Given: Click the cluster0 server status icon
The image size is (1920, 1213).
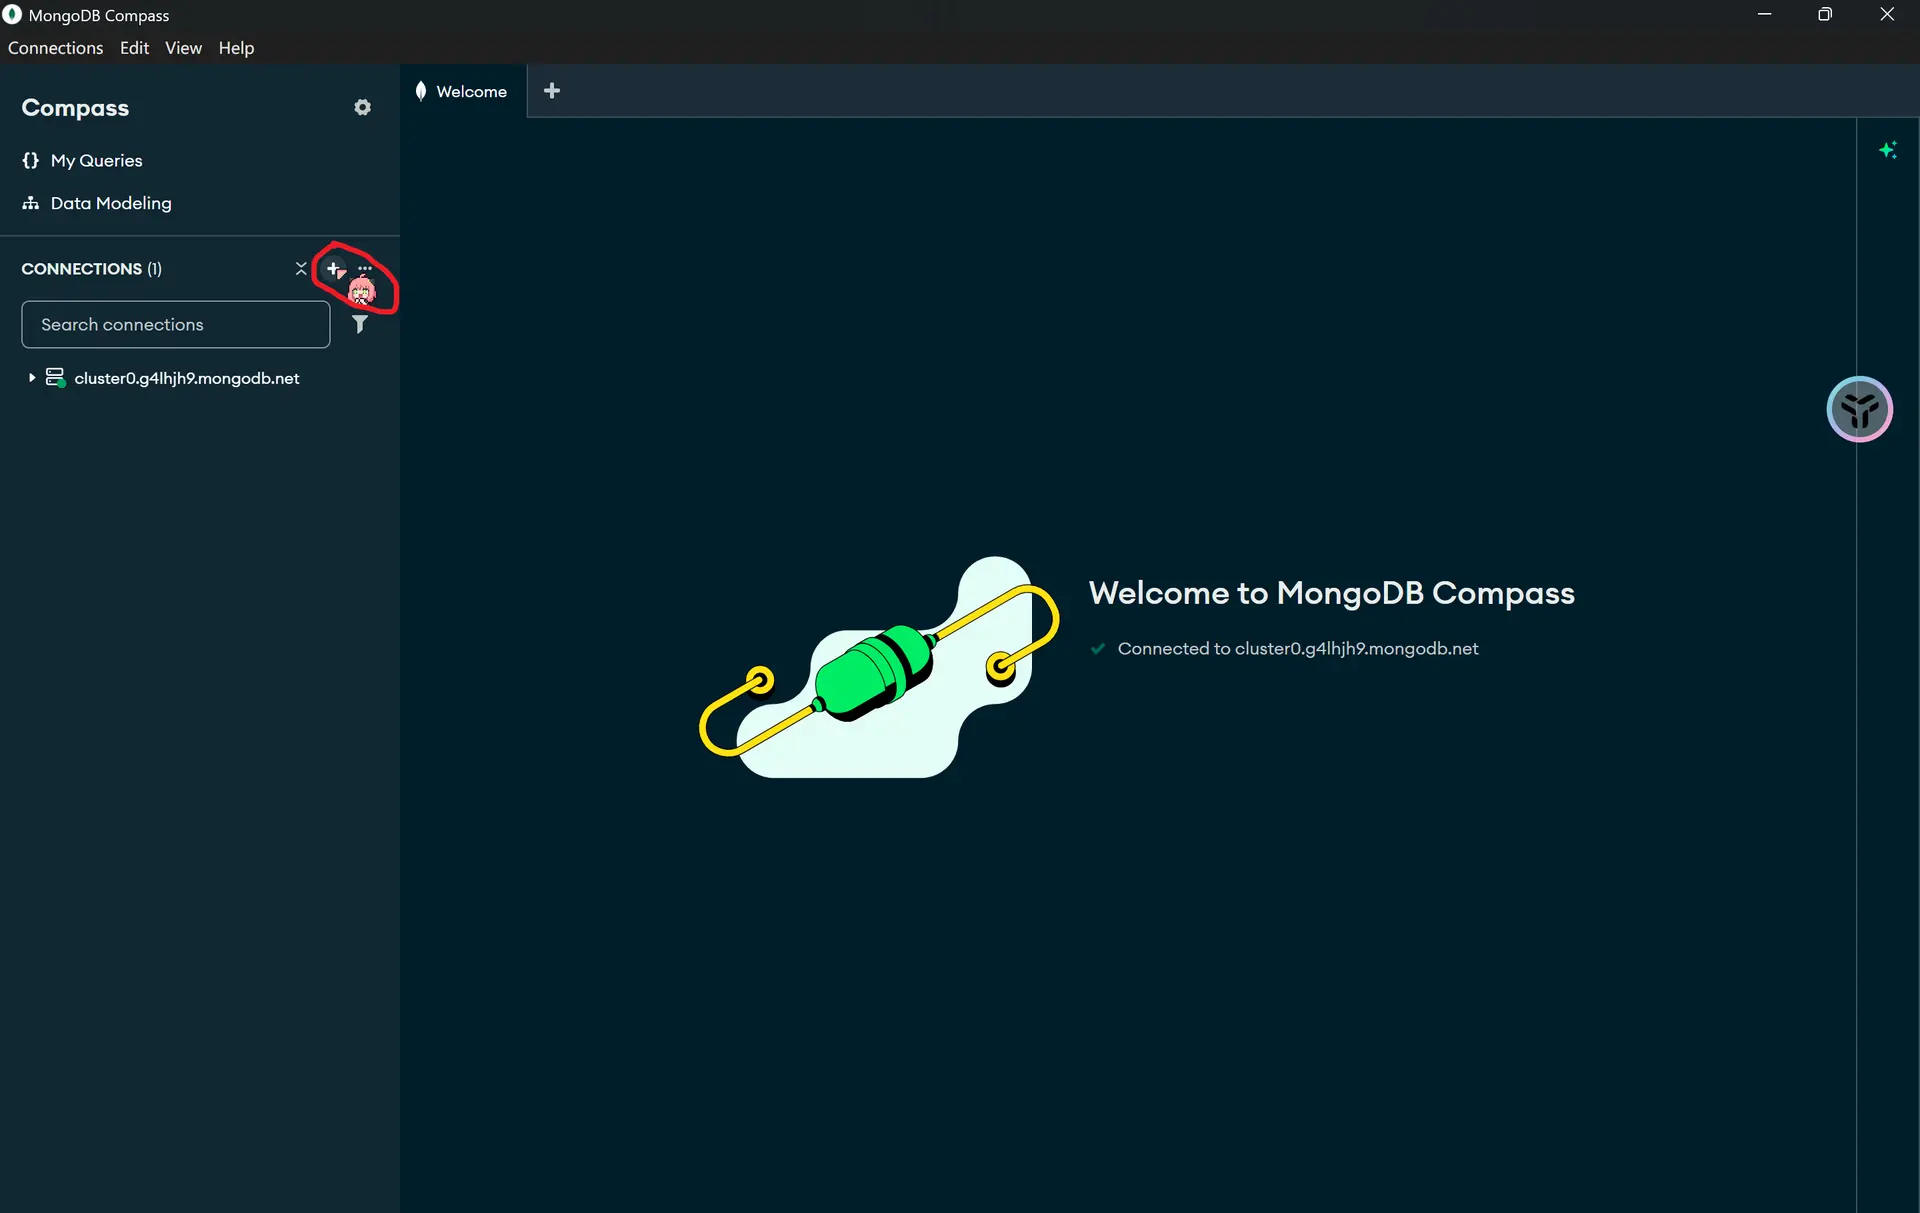Looking at the screenshot, I should (x=56, y=378).
